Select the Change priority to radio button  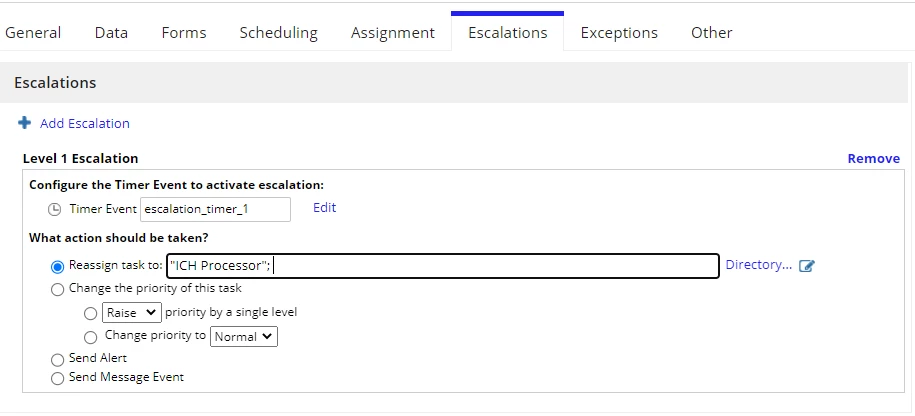click(x=90, y=337)
